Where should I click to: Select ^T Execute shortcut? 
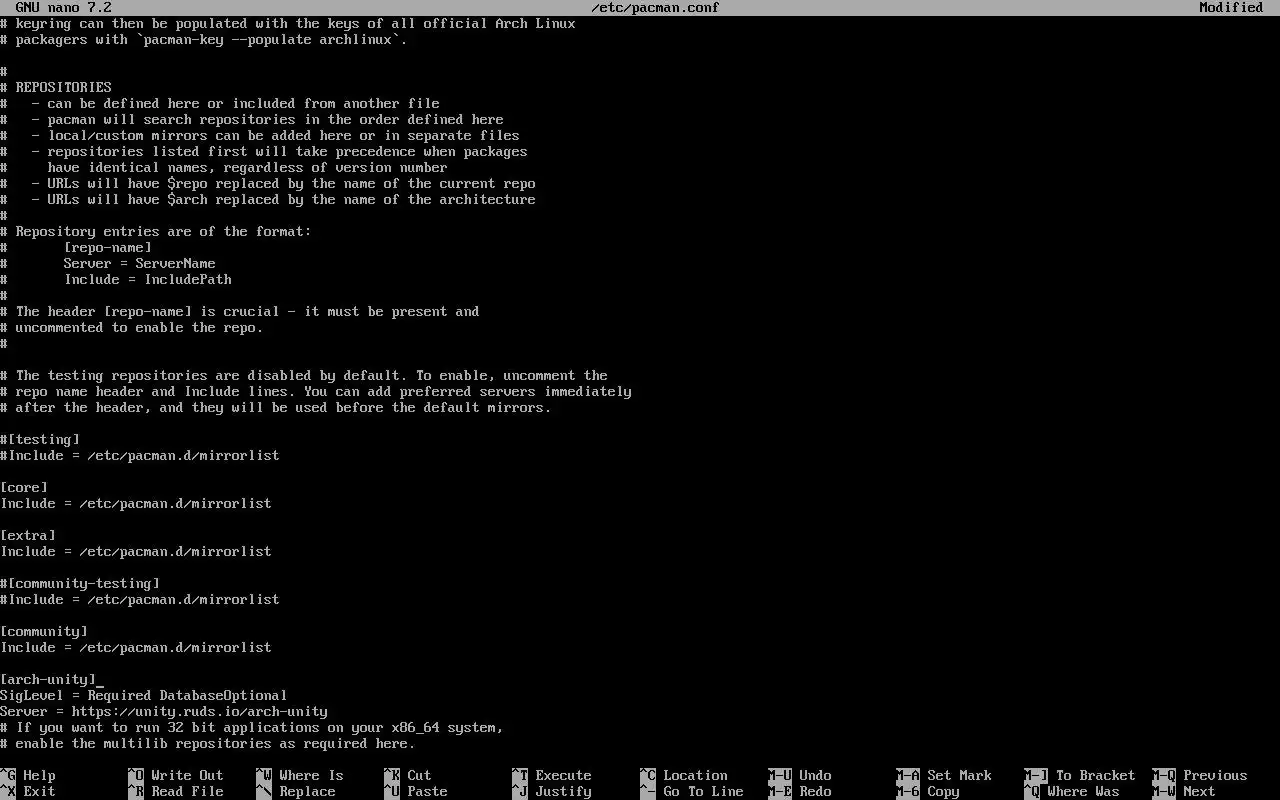click(552, 775)
